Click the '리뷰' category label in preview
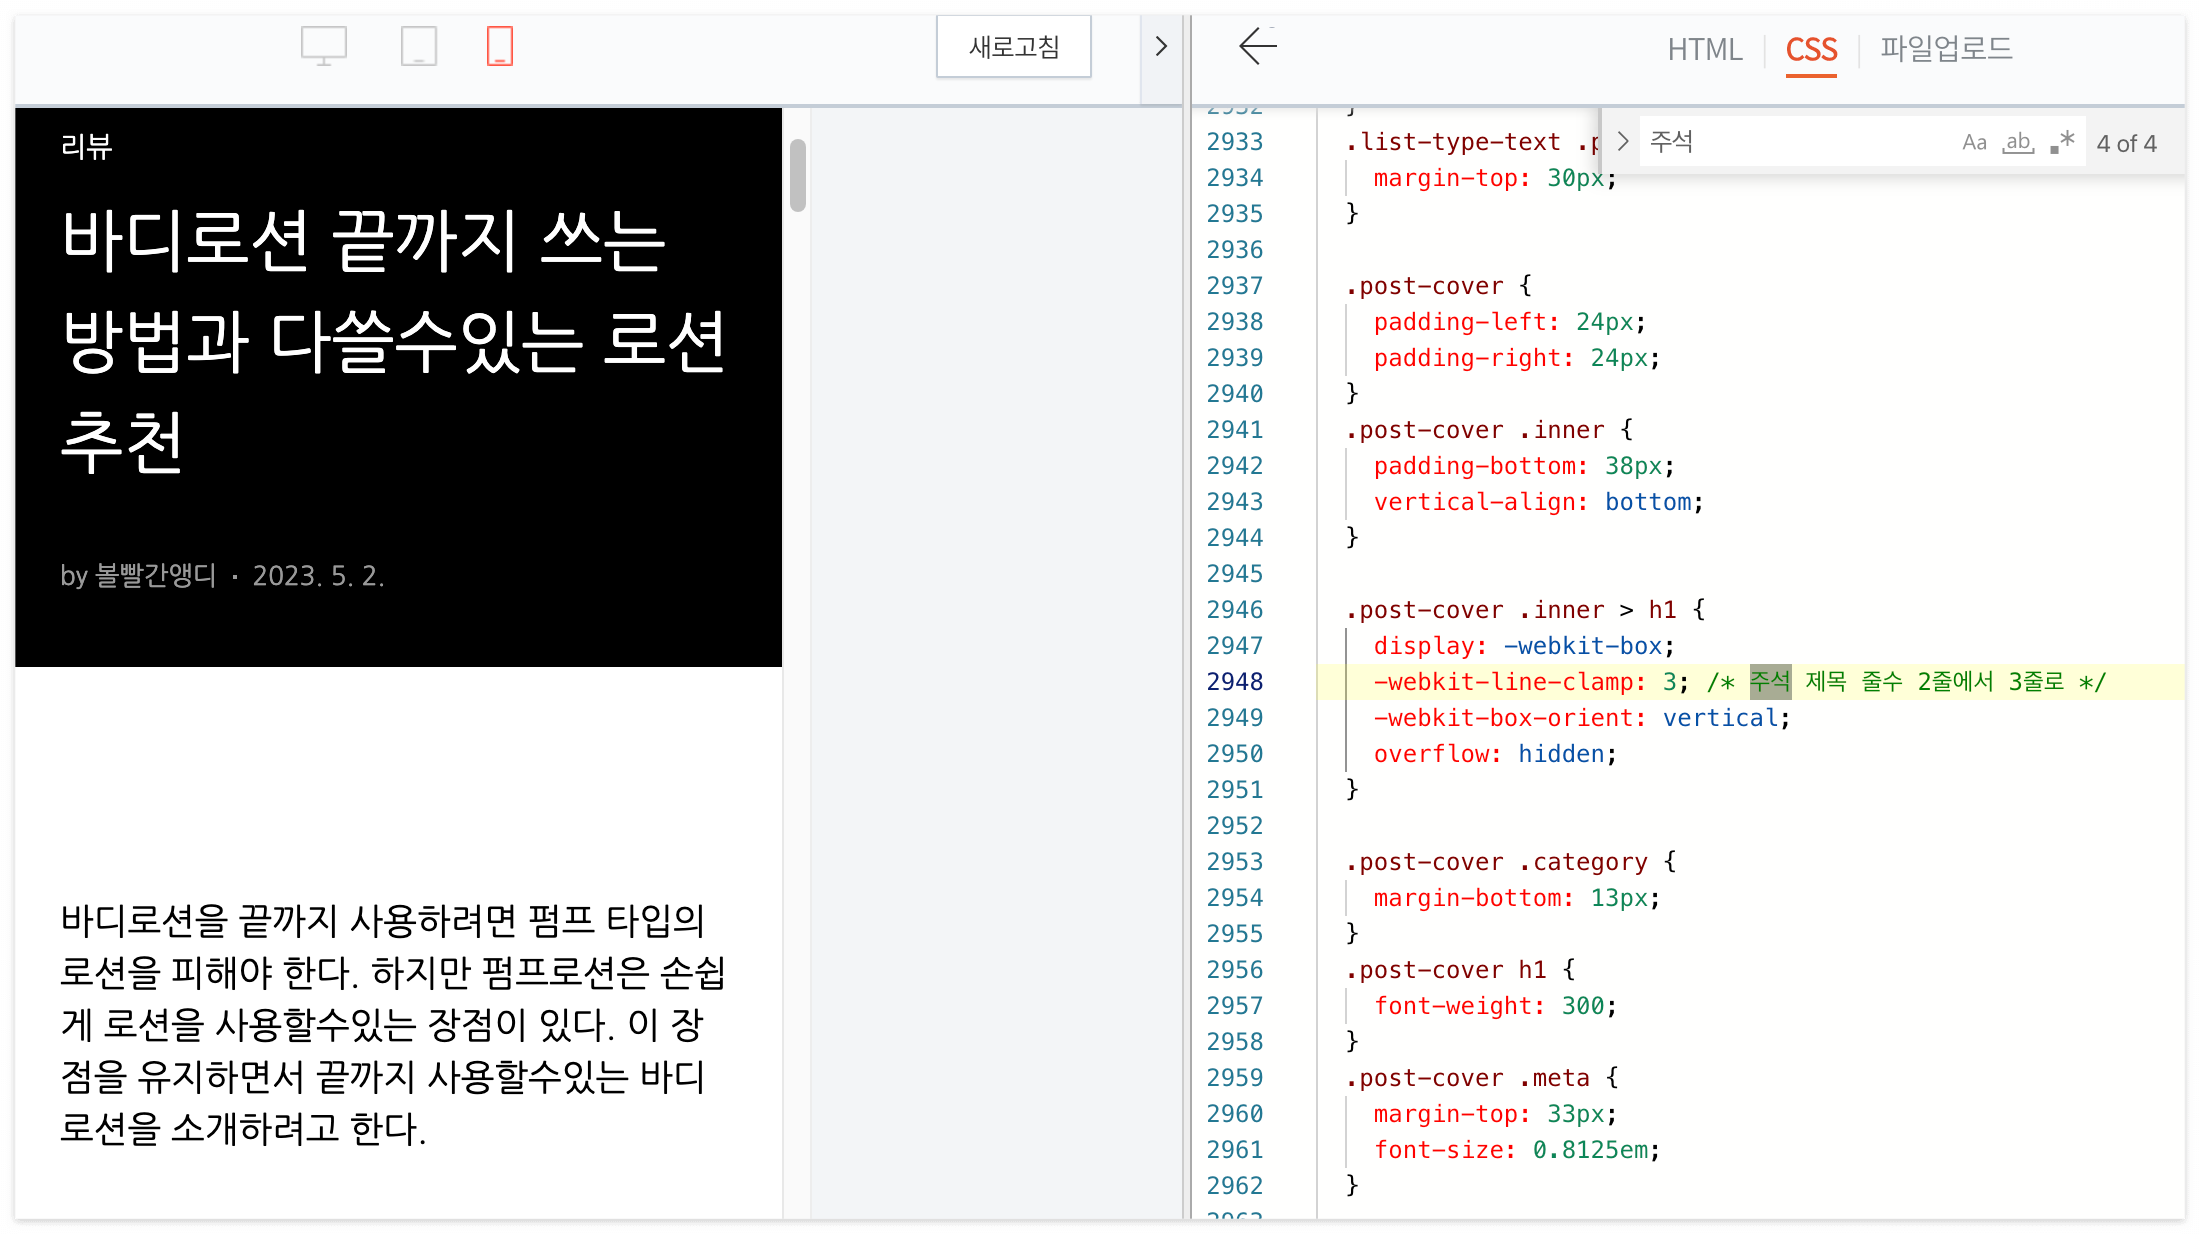The width and height of the screenshot is (2200, 1234). coord(87,147)
